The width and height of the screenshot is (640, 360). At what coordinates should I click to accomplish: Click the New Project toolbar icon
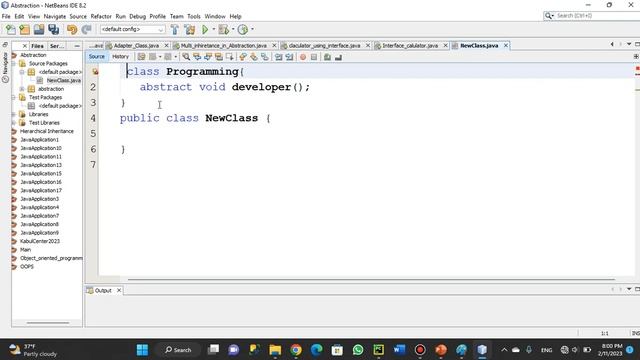pos(24,29)
